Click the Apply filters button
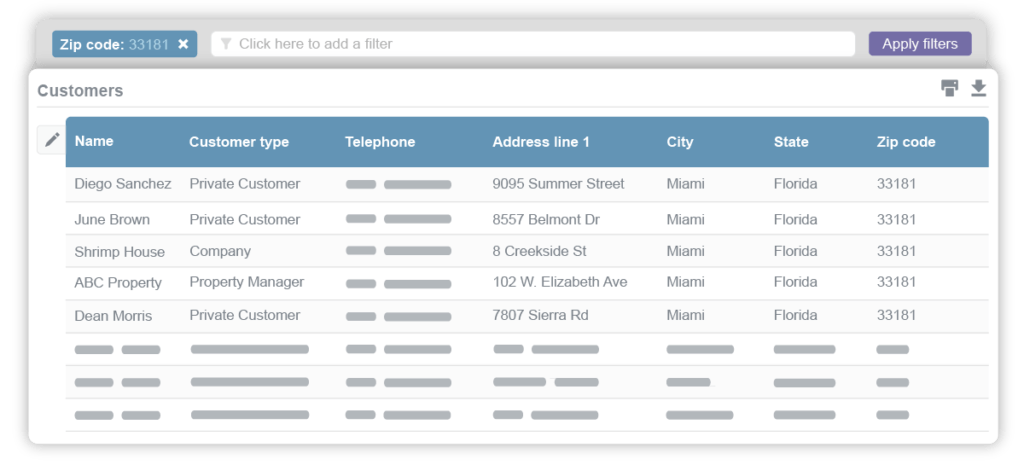 (920, 44)
